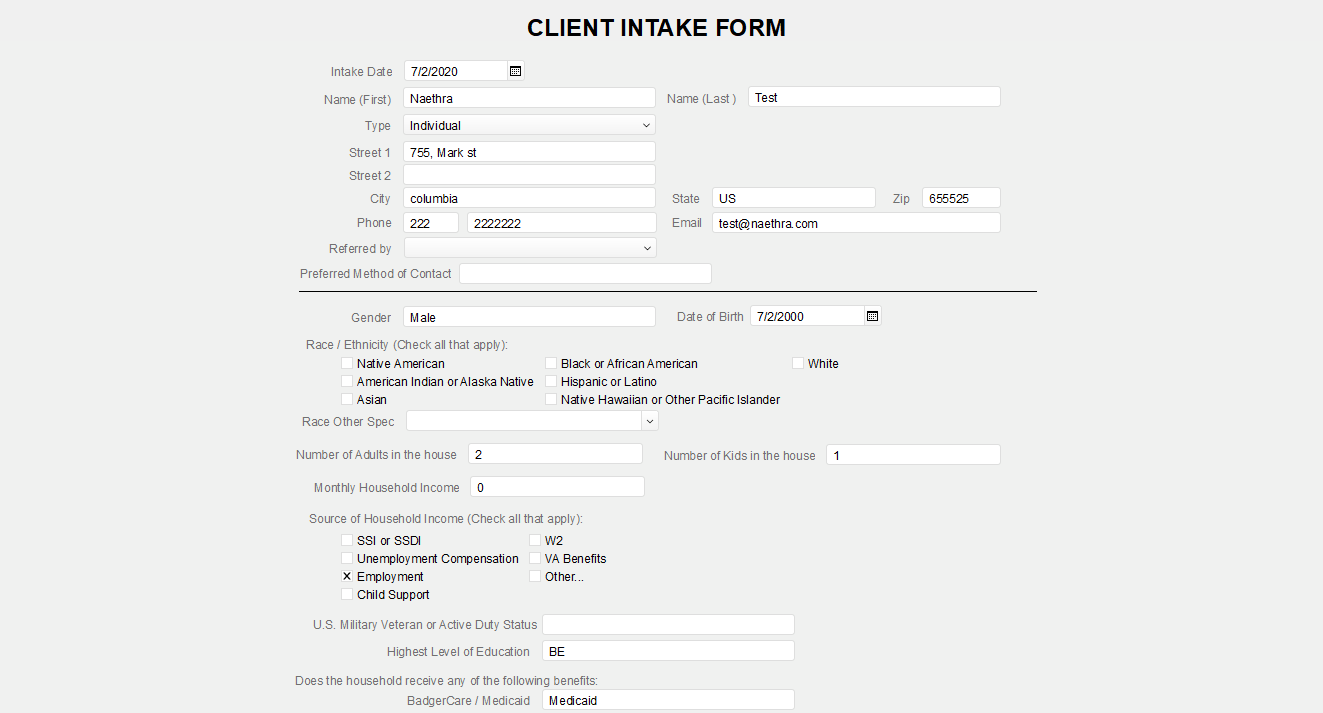The width and height of the screenshot is (1323, 713).
Task: Check the Native American checkbox
Action: point(347,363)
